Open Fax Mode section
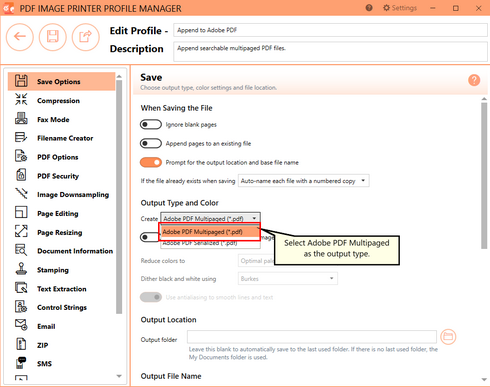Image resolution: width=490 pixels, height=387 pixels. [x=61, y=119]
